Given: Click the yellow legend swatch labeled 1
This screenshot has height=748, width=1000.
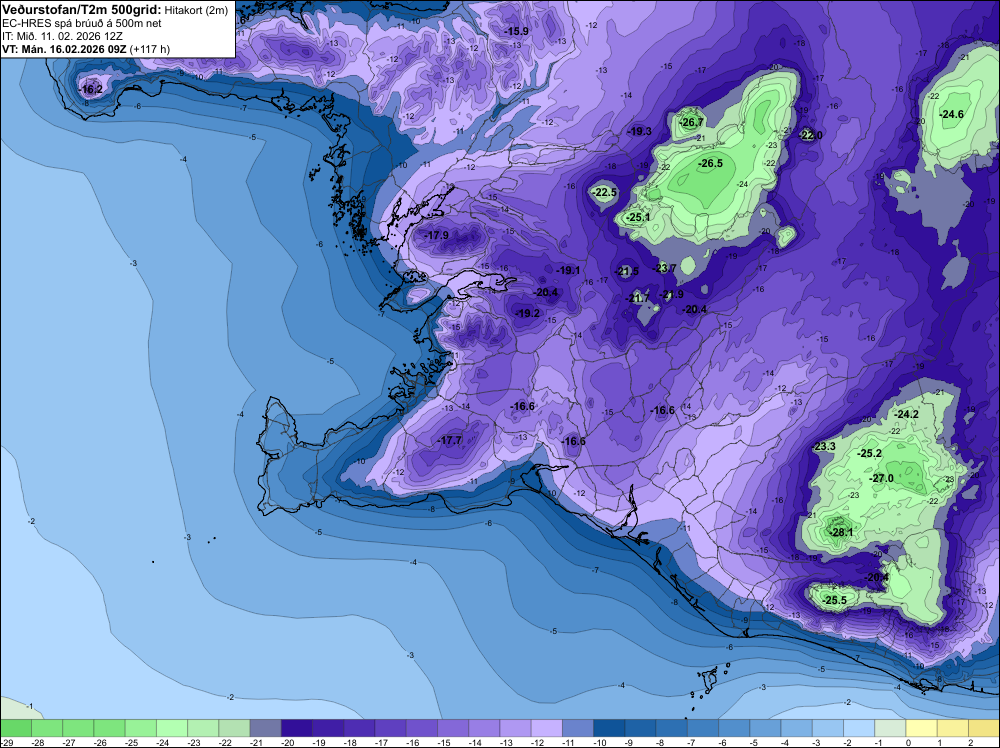Looking at the screenshot, I should coord(953,728).
